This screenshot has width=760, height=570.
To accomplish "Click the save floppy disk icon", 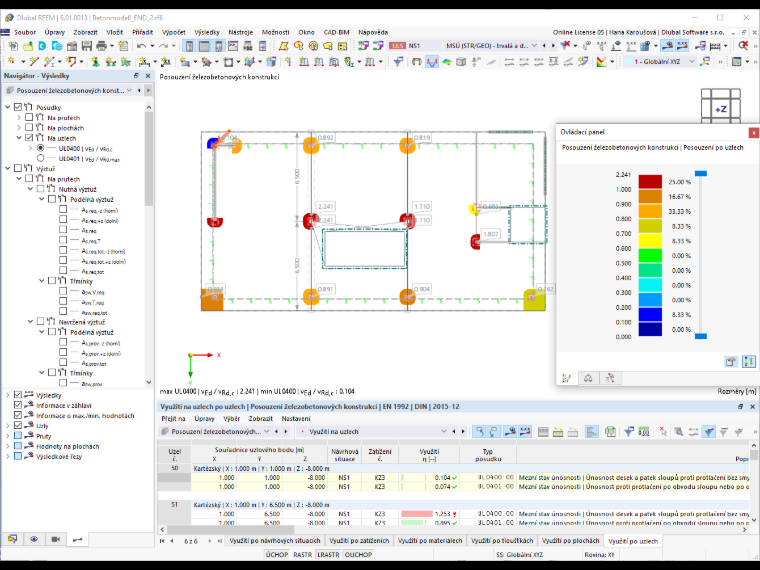I will (x=87, y=46).
